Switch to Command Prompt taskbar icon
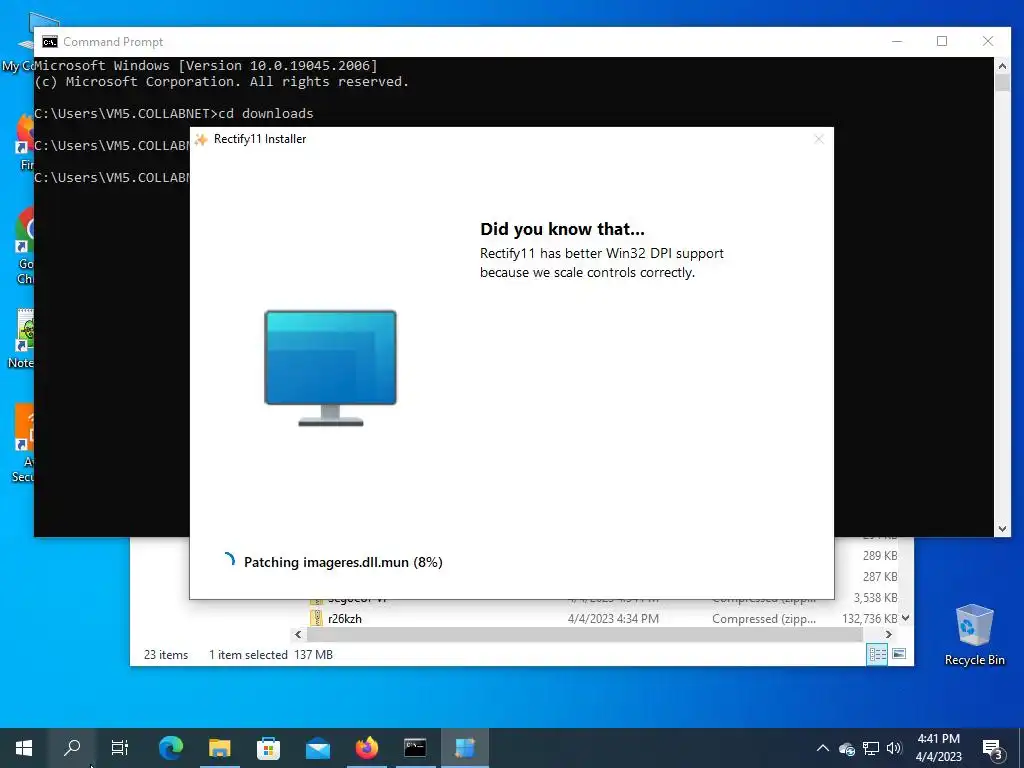The width and height of the screenshot is (1024, 768). tap(415, 748)
